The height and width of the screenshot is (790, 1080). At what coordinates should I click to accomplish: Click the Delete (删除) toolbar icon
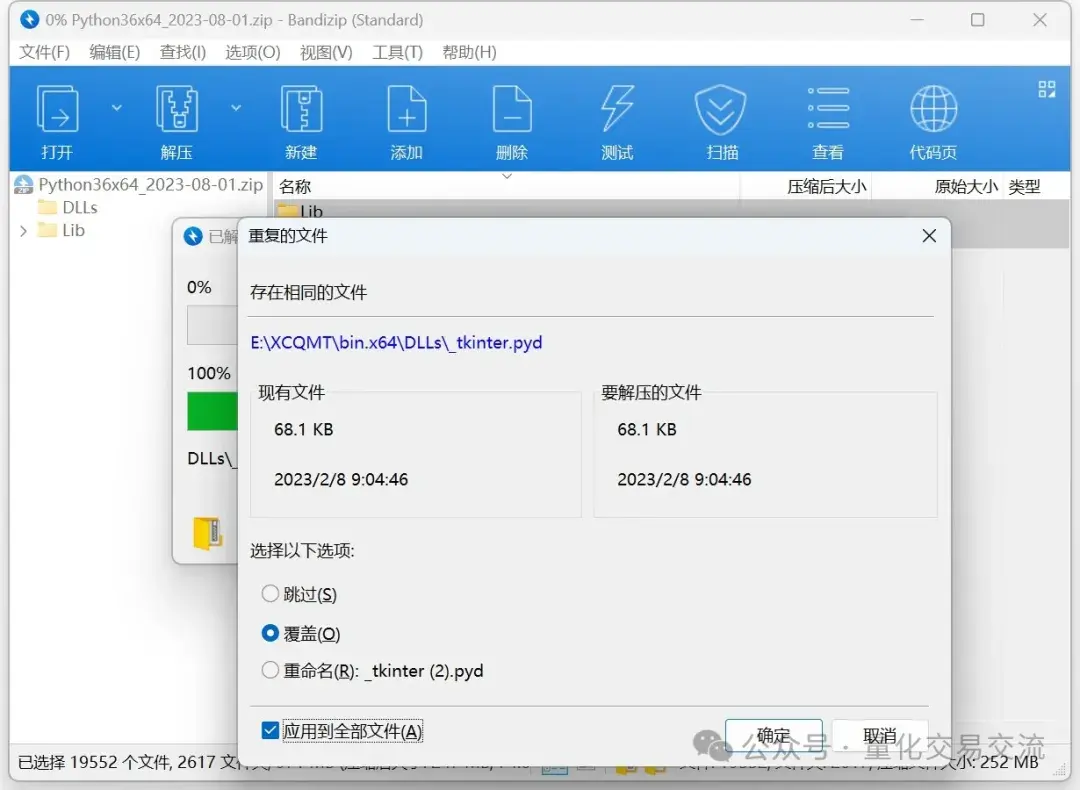pyautogui.click(x=512, y=109)
